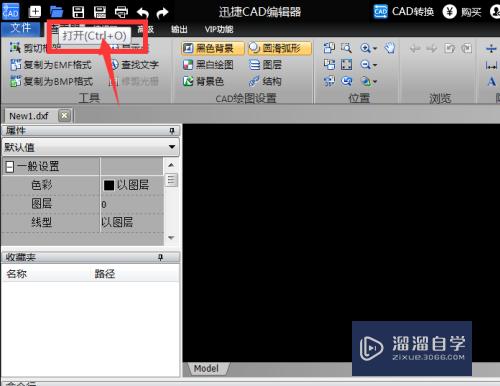Click the third icon in 浏览 group
Viewport: 500px width, 386px height.
(449, 49)
